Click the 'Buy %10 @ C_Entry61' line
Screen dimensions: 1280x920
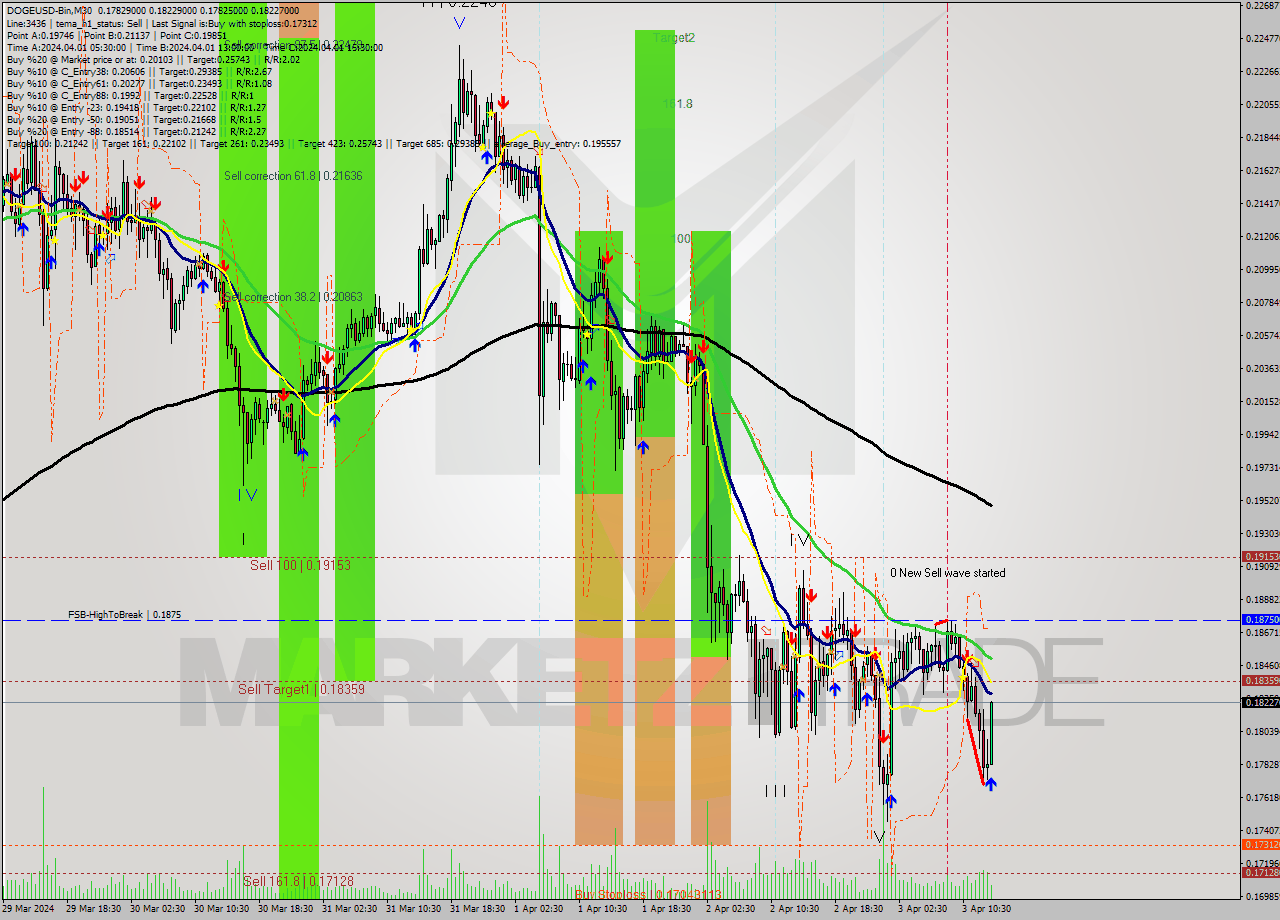click(x=139, y=83)
